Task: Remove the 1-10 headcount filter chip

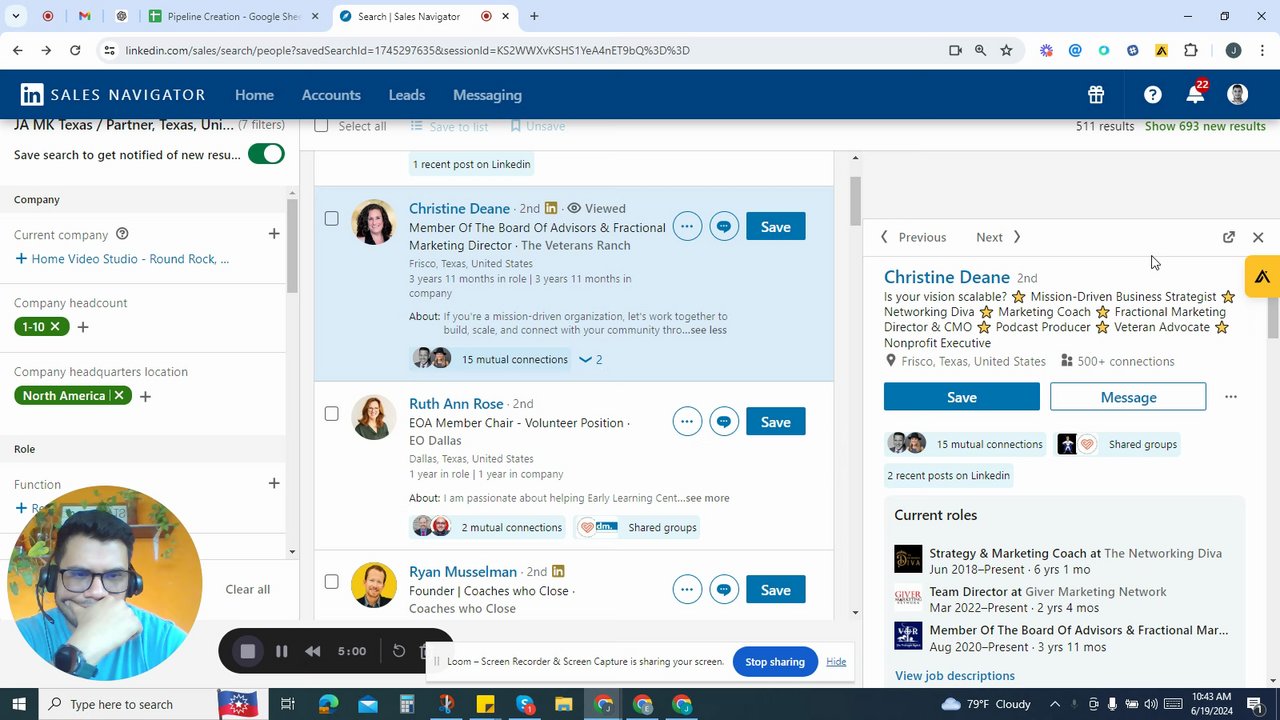Action: (55, 326)
